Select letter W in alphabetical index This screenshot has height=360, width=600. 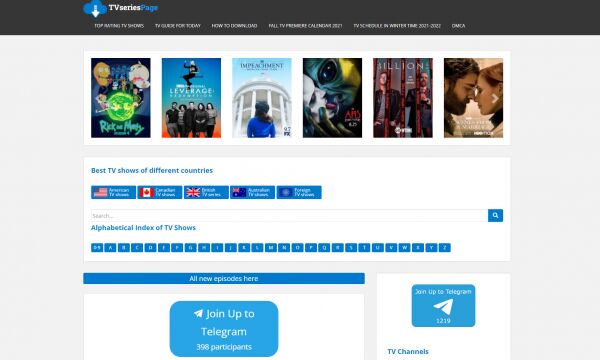click(404, 248)
